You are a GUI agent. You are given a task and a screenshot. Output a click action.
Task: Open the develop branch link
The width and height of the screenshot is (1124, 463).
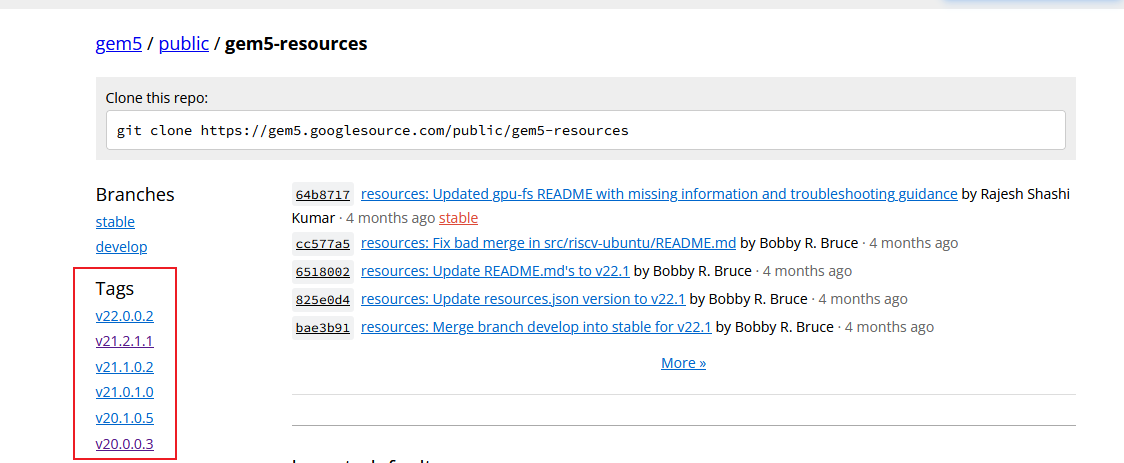(121, 247)
